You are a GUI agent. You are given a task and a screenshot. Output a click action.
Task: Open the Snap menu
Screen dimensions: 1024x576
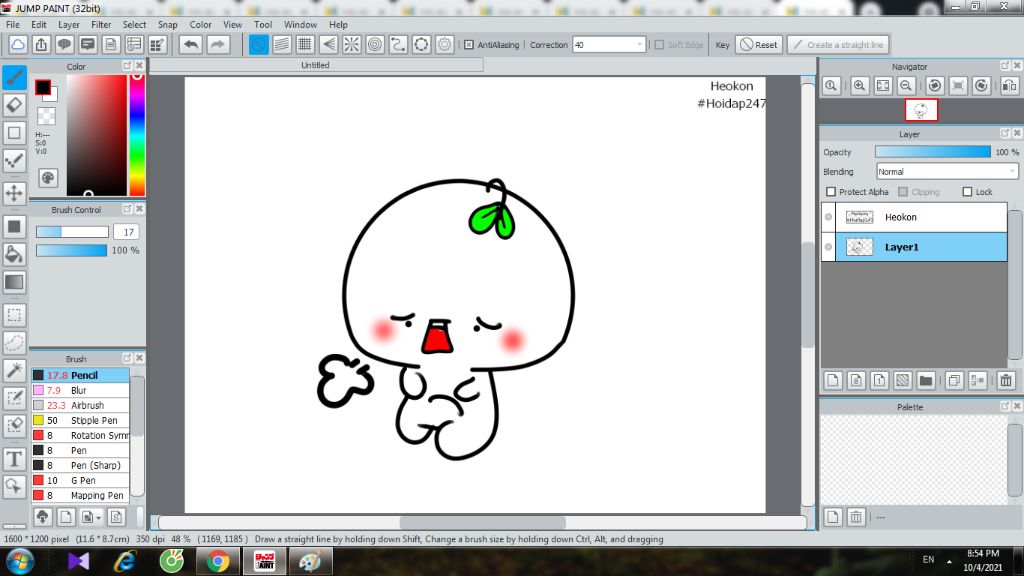pos(167,24)
